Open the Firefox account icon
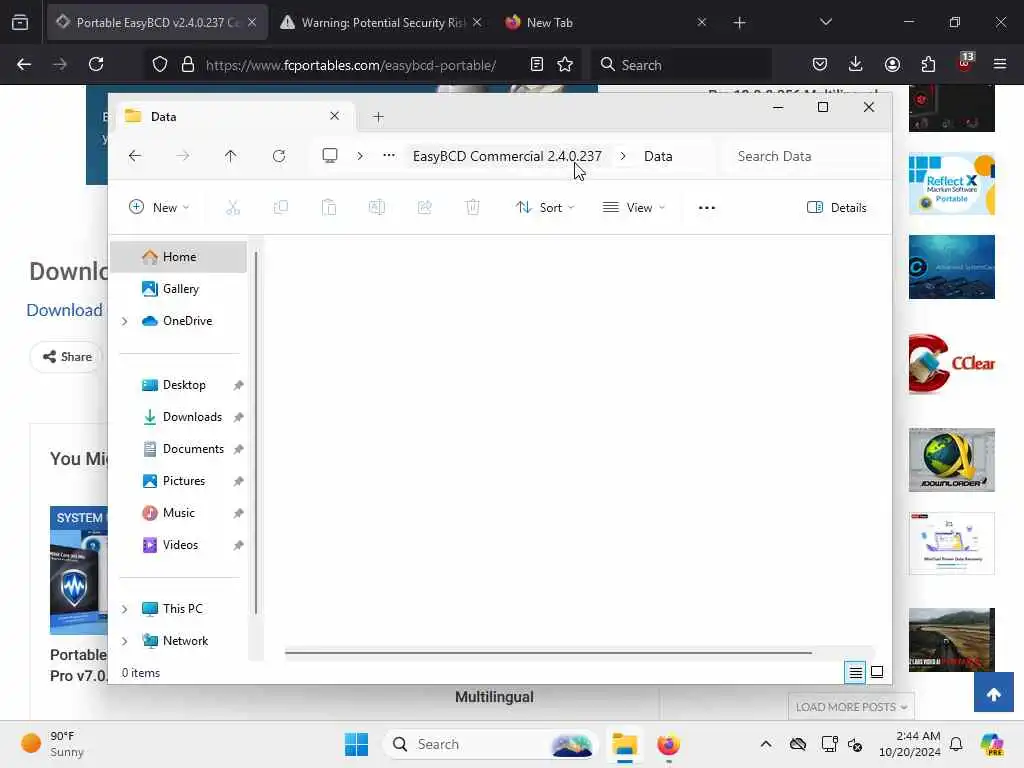This screenshot has height=768, width=1024. tap(892, 64)
